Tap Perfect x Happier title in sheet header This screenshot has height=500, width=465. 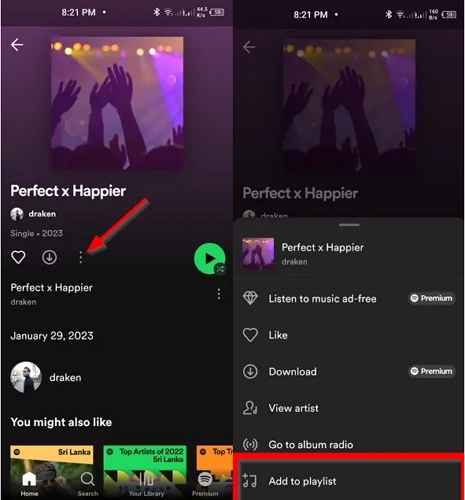pos(323,247)
